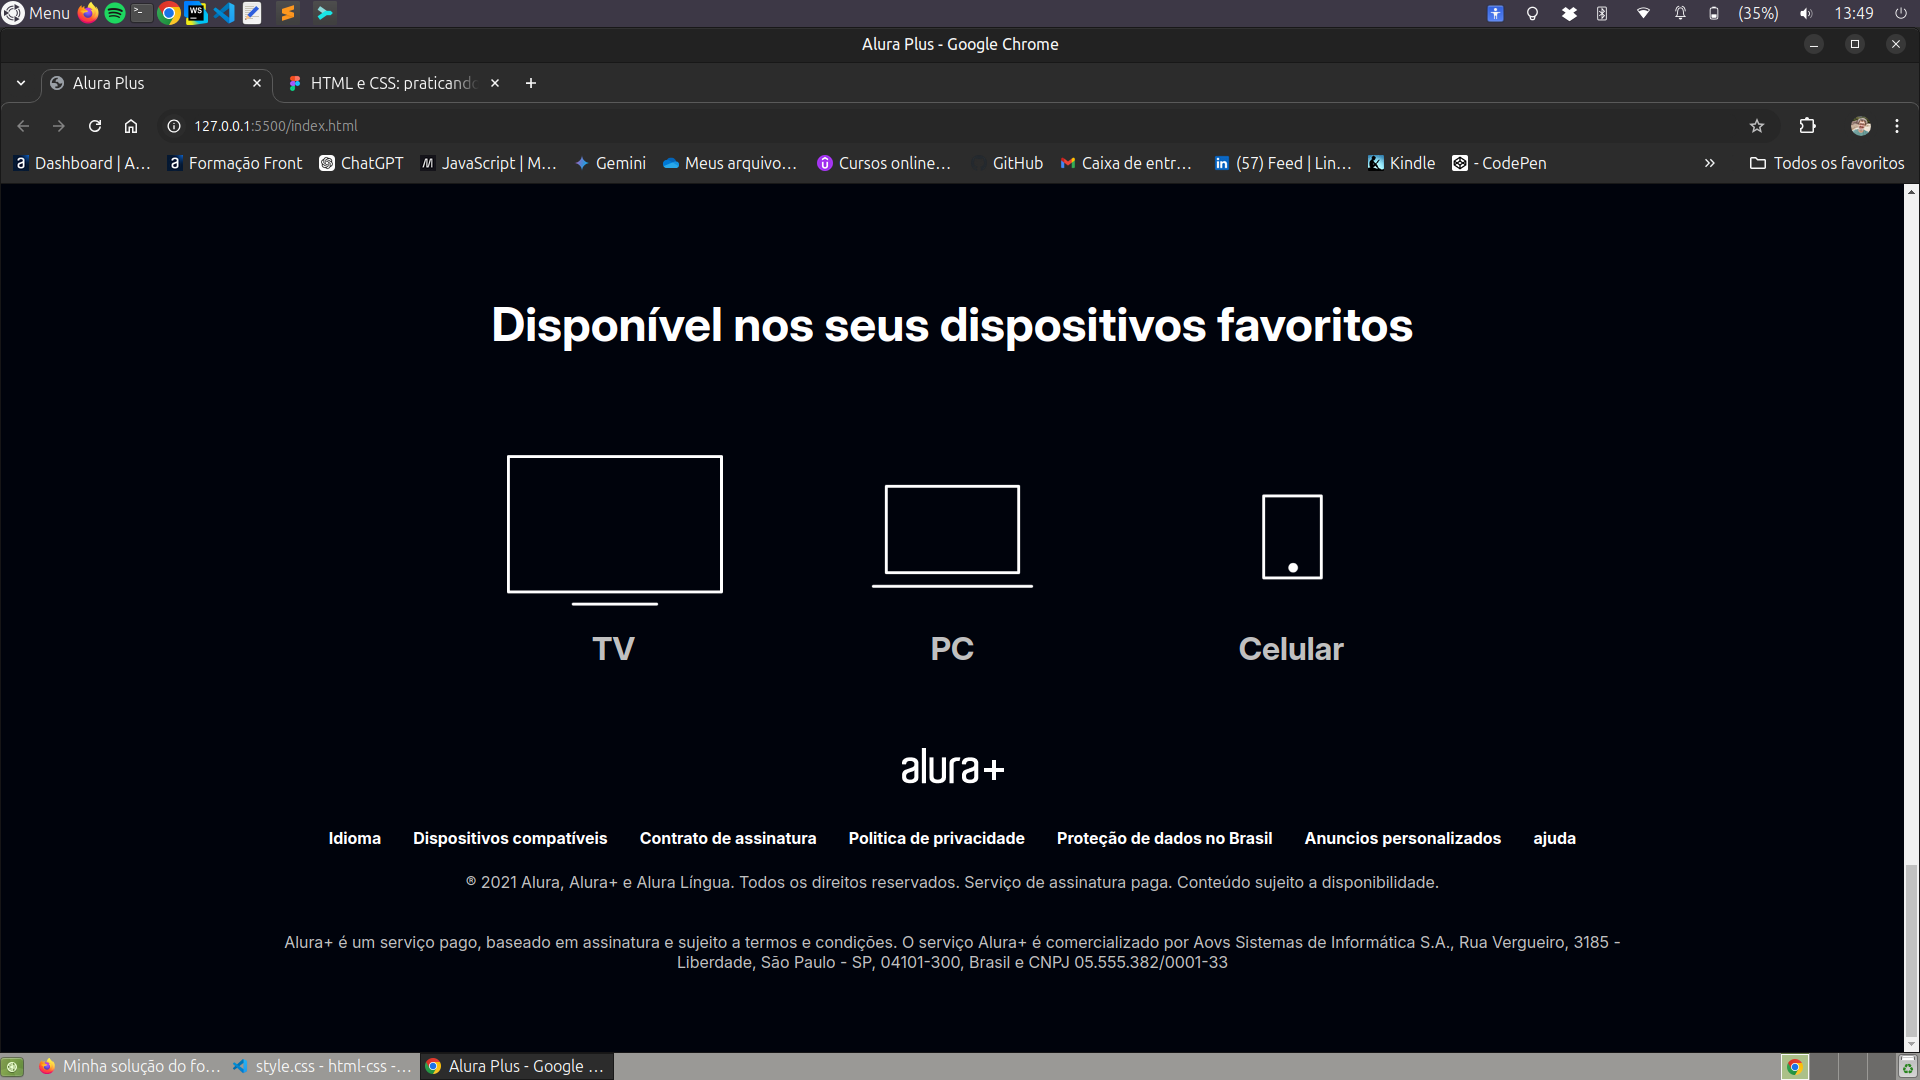Open the Wi-Fi network tray icon
Screen dimensions: 1920x1080
[1643, 13]
